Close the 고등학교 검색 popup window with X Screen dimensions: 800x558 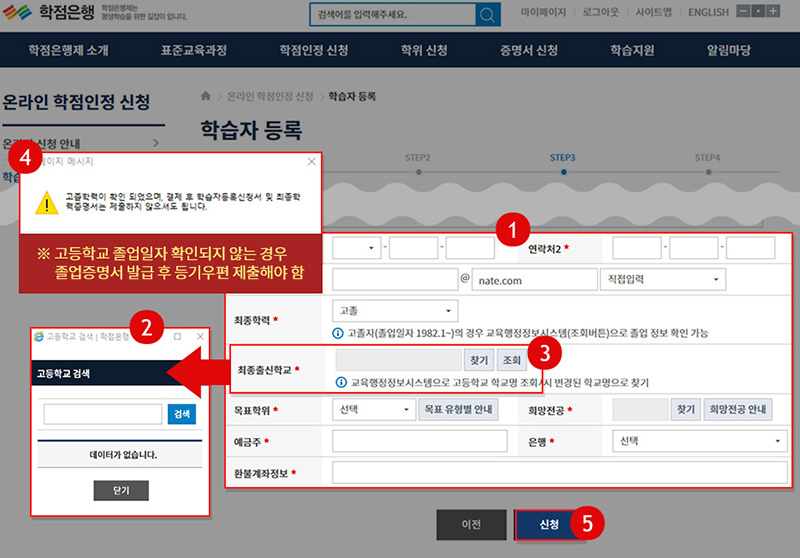[200, 337]
